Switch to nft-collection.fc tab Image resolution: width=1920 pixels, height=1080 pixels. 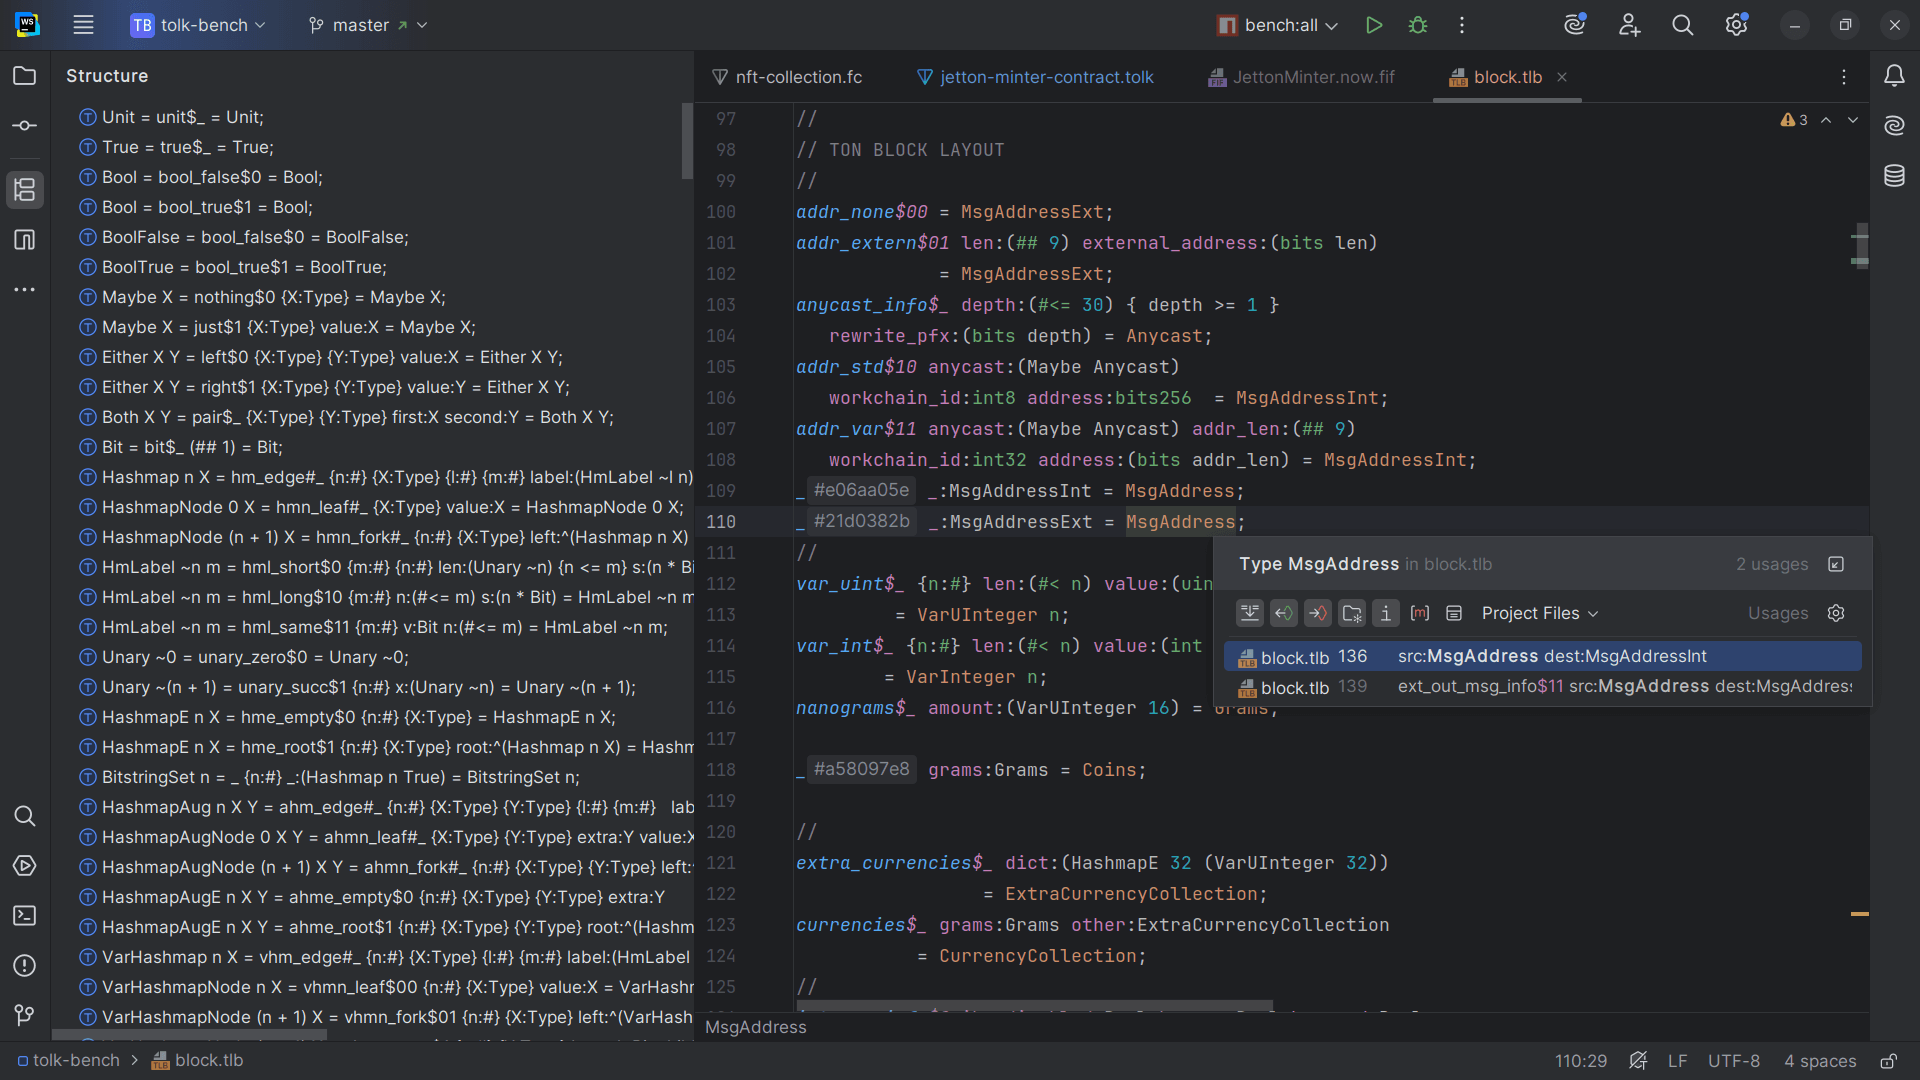[x=787, y=77]
